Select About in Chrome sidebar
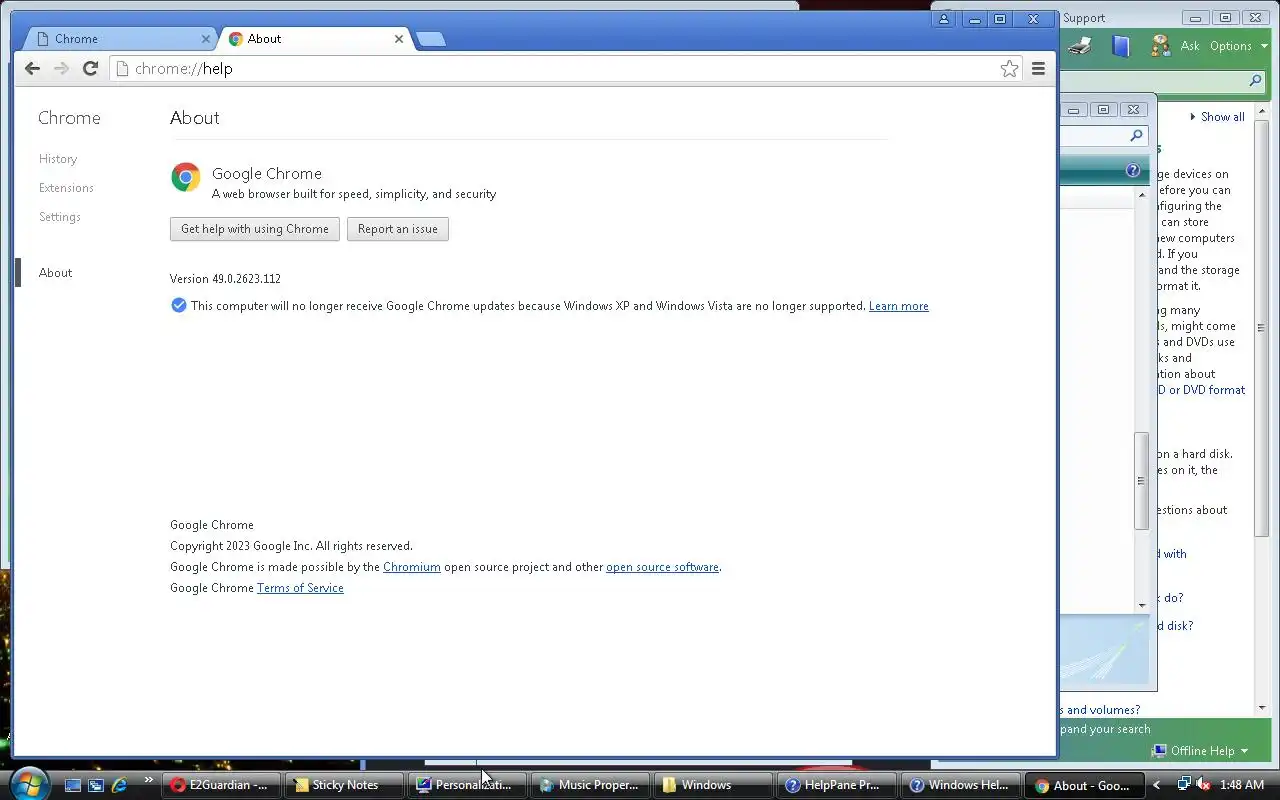 pos(55,273)
